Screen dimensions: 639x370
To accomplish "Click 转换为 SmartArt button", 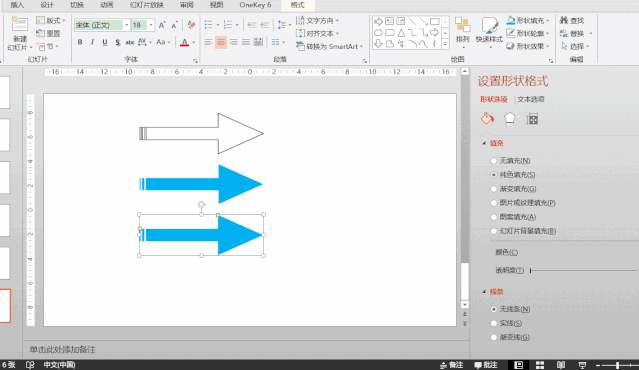I will (330, 46).
